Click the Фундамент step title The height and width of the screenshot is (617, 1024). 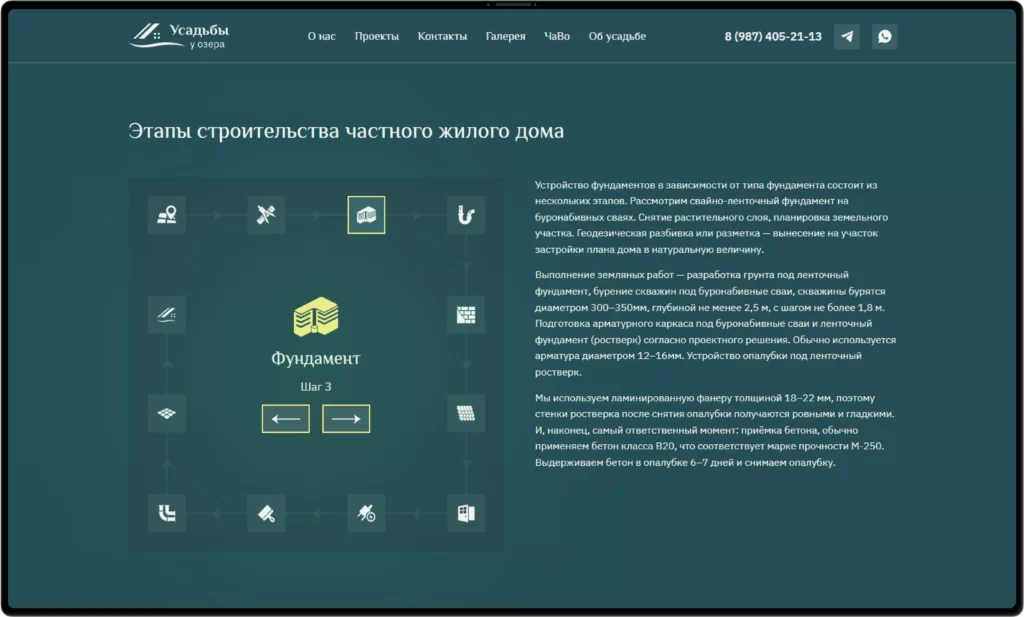(x=316, y=358)
